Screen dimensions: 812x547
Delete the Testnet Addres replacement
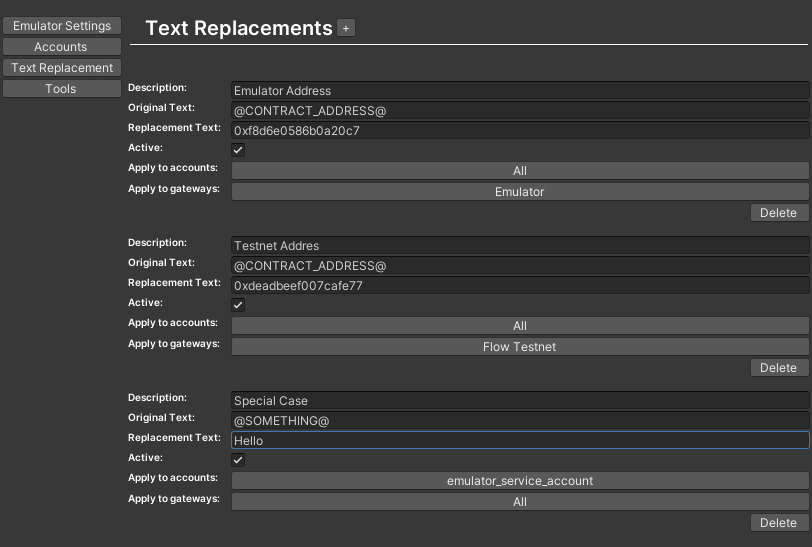[778, 368]
